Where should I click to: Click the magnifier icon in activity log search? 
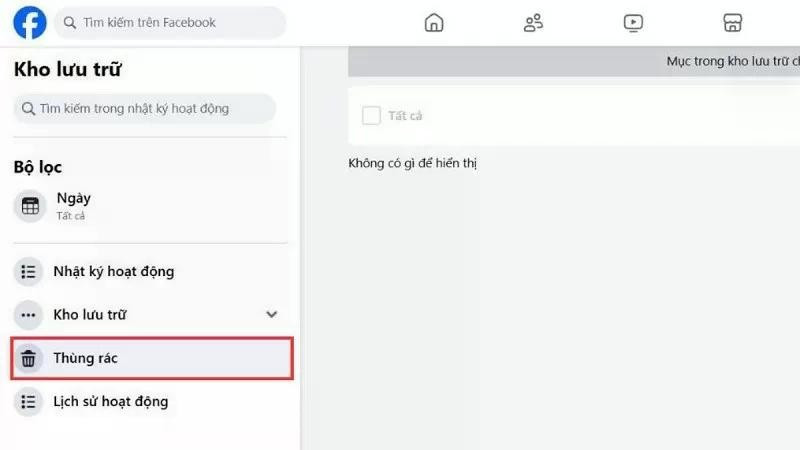pos(29,108)
